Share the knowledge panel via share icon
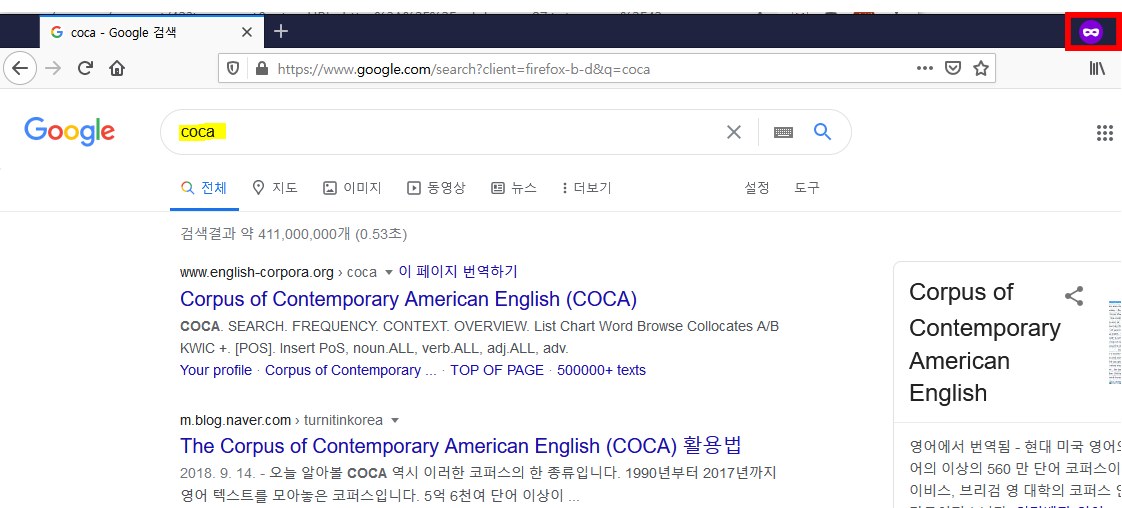 (x=1074, y=296)
